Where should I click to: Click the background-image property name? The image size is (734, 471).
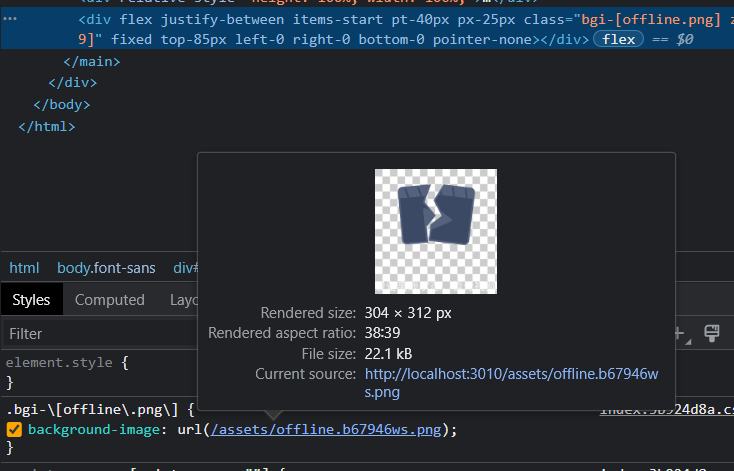pyautogui.click(x=94, y=429)
